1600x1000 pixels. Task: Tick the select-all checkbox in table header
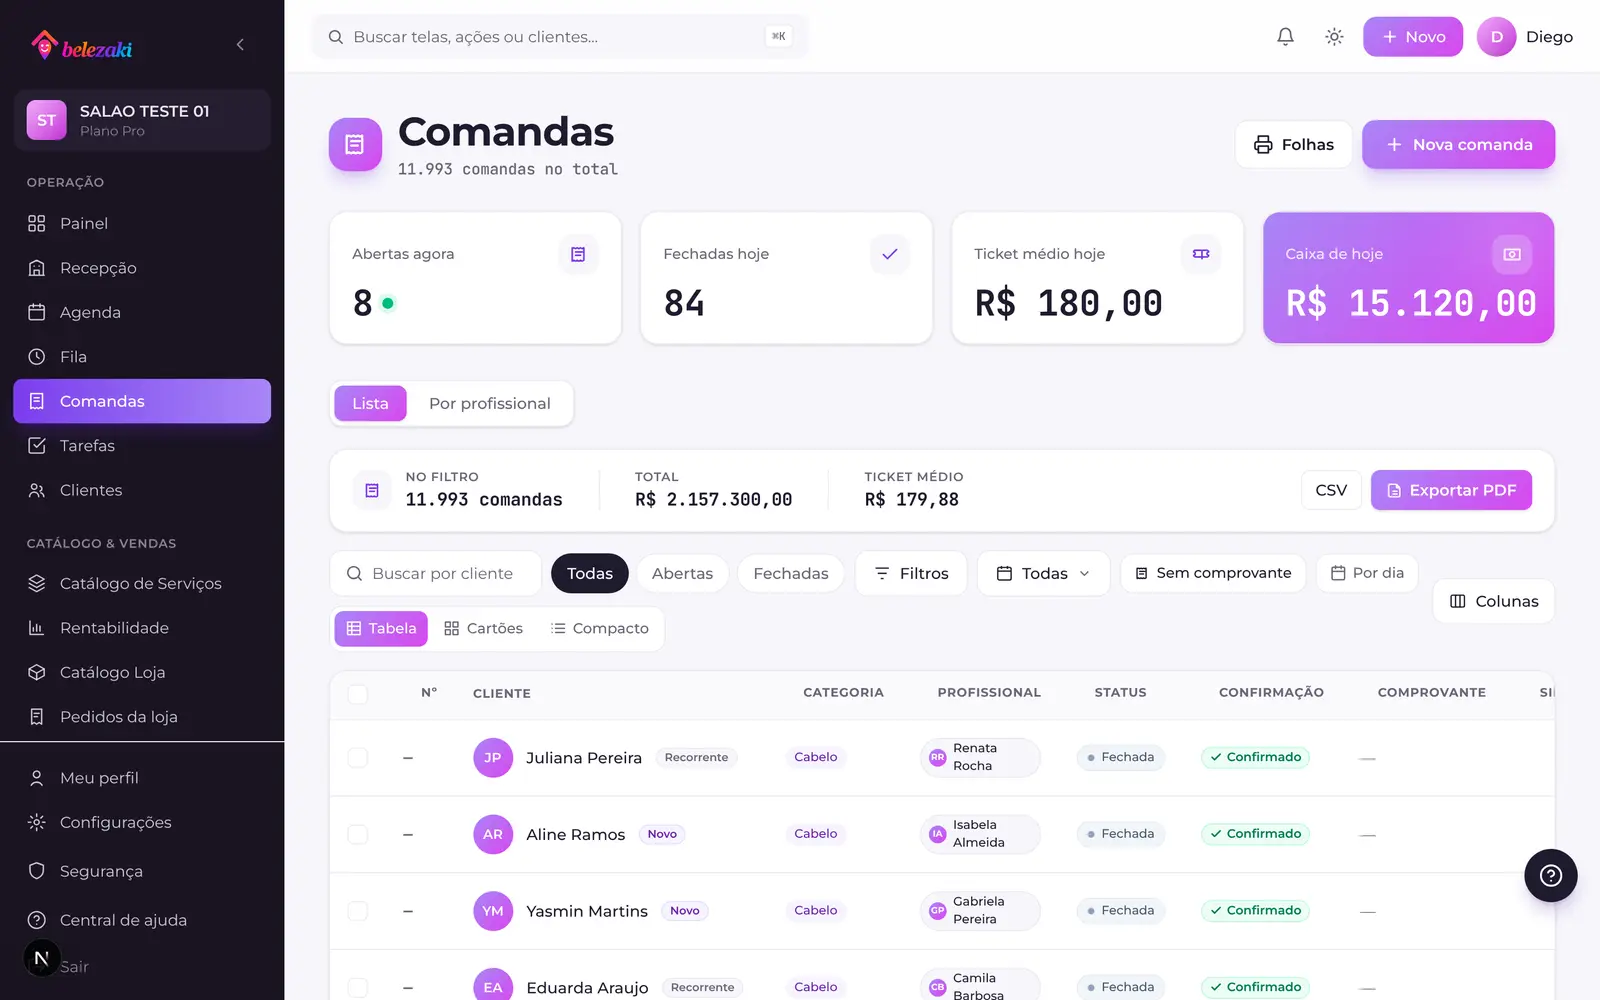click(x=358, y=693)
